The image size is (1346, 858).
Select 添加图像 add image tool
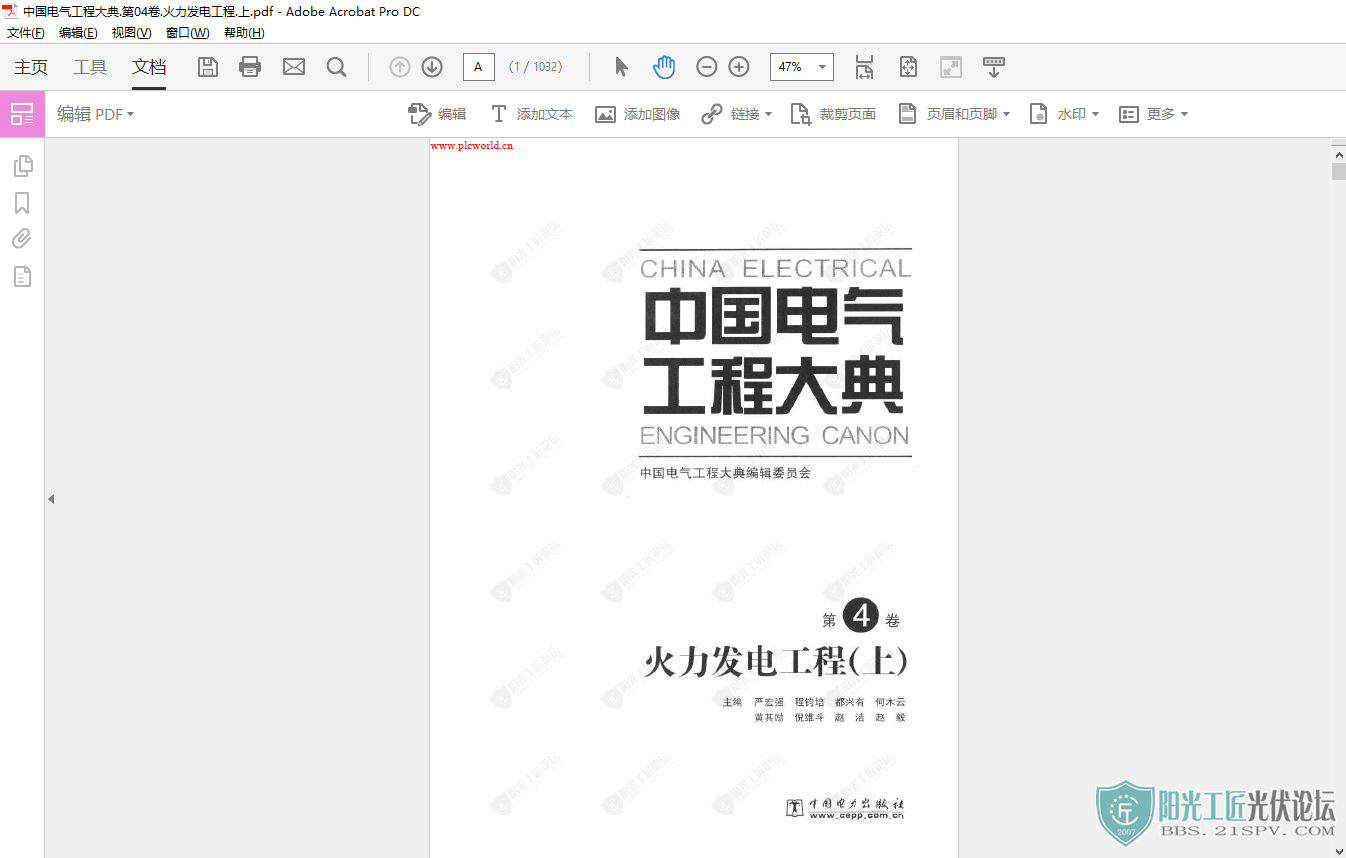637,114
